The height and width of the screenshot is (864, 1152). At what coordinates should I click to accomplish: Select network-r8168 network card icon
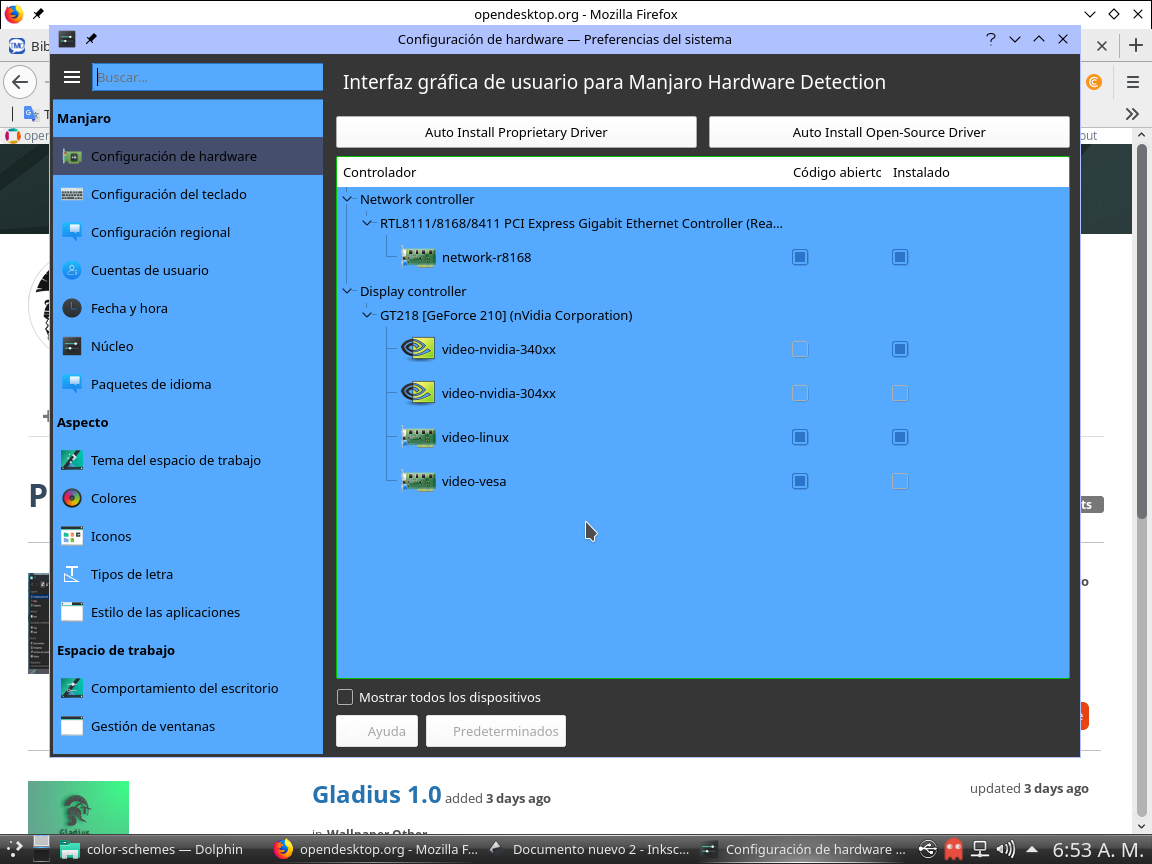pyautogui.click(x=418, y=258)
